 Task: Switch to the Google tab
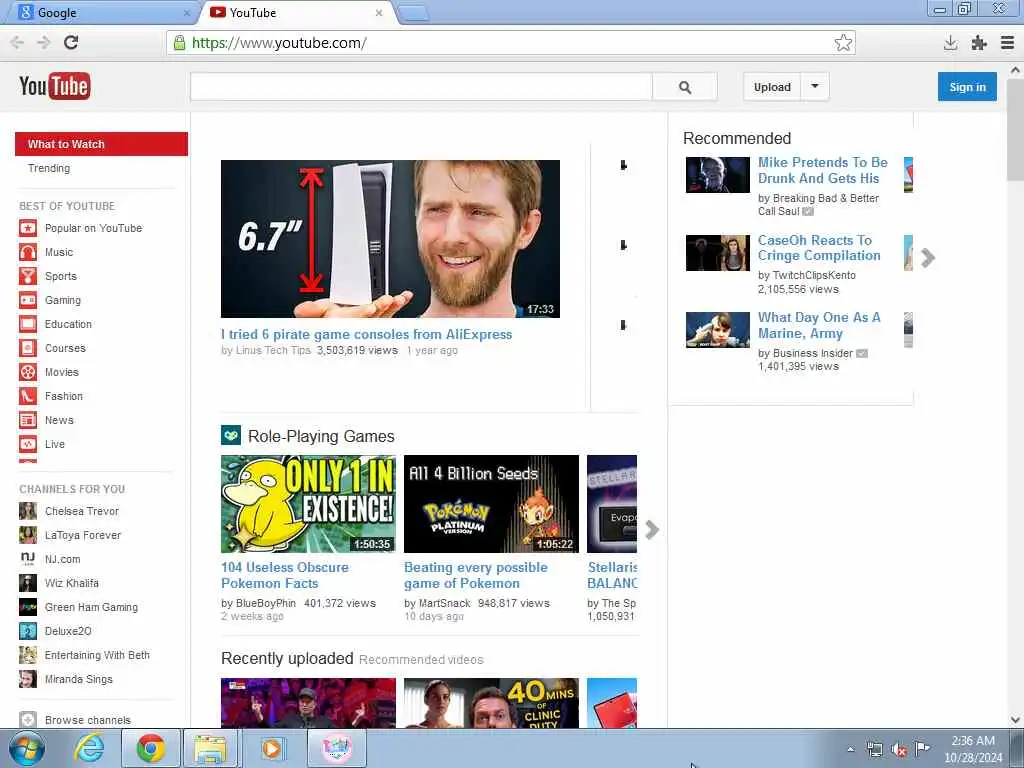tap(102, 12)
